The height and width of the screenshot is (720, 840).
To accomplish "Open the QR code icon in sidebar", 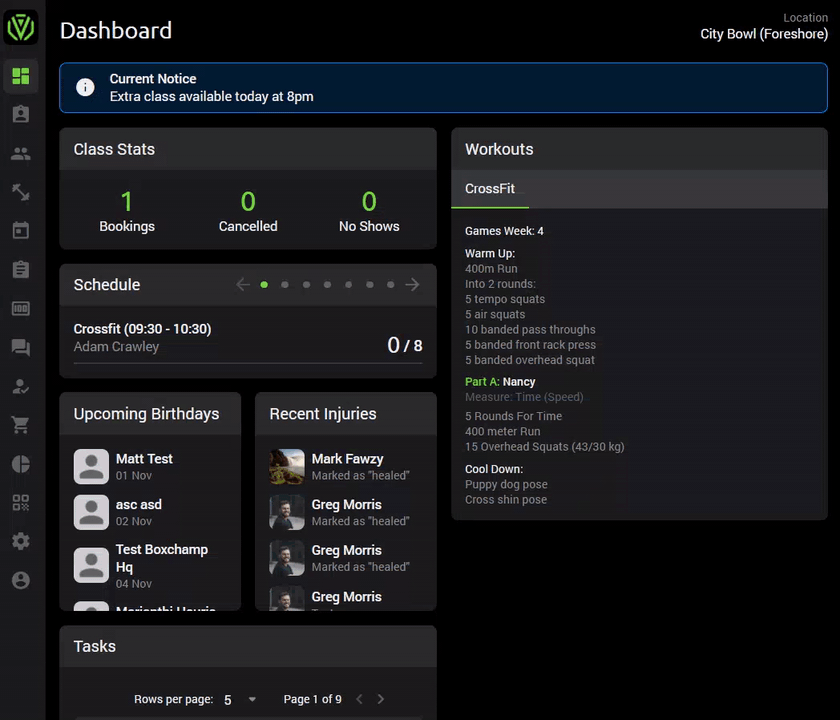I will 20,502.
